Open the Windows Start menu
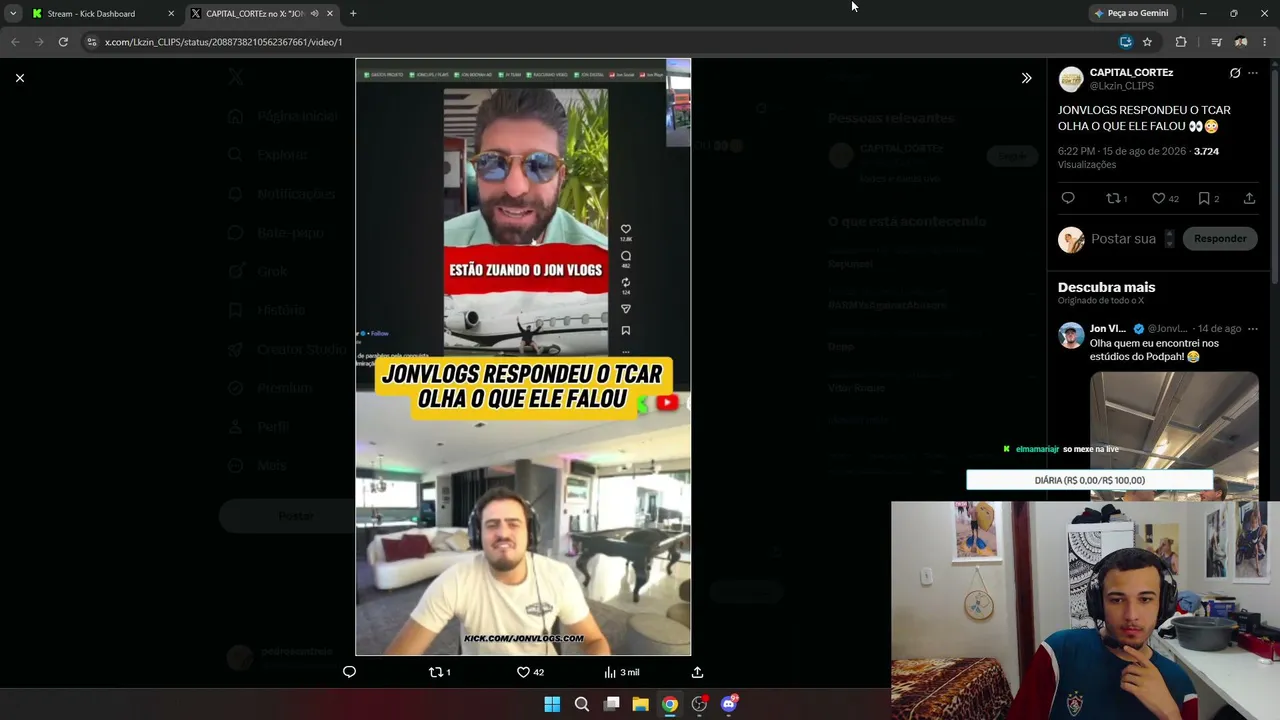This screenshot has width=1280, height=720. point(552,704)
